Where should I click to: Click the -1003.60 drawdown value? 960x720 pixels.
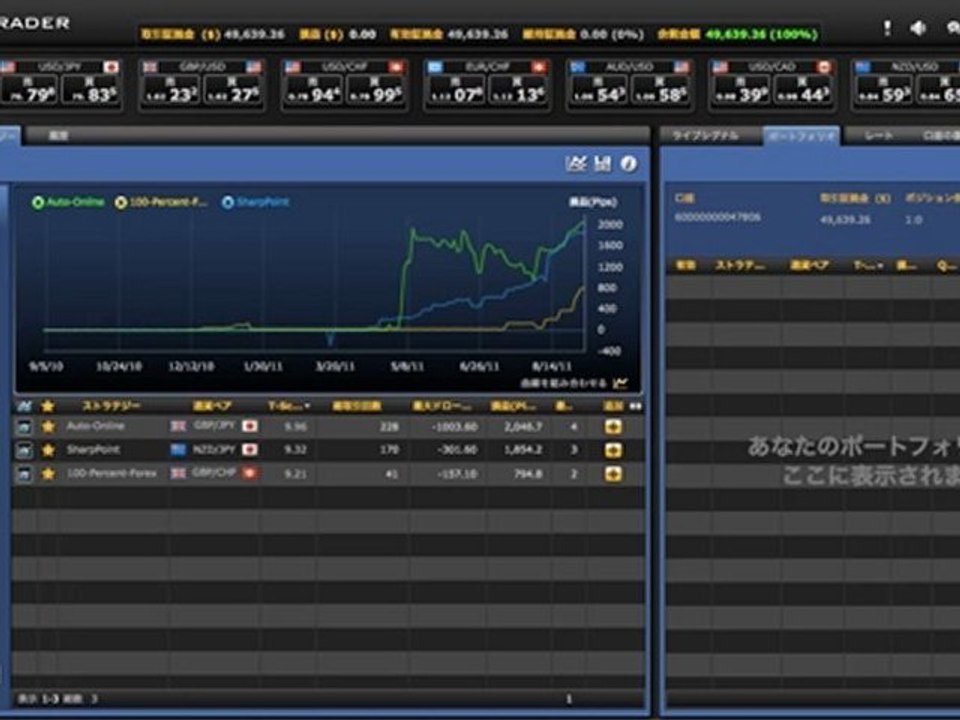click(x=454, y=427)
